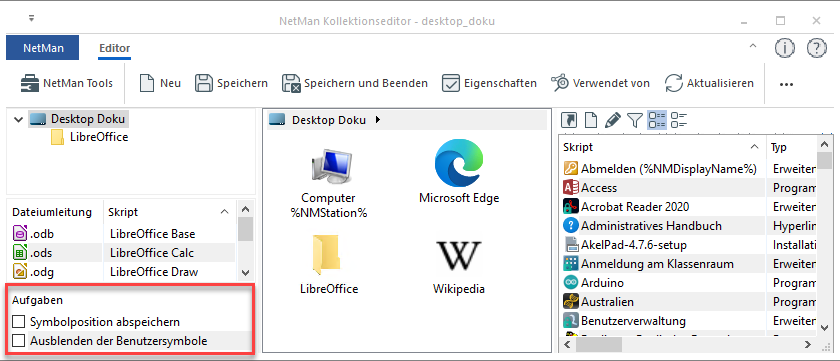Enable Ausblenden der Benutzersymbole checkbox
This screenshot has width=840, height=361.
(19, 341)
